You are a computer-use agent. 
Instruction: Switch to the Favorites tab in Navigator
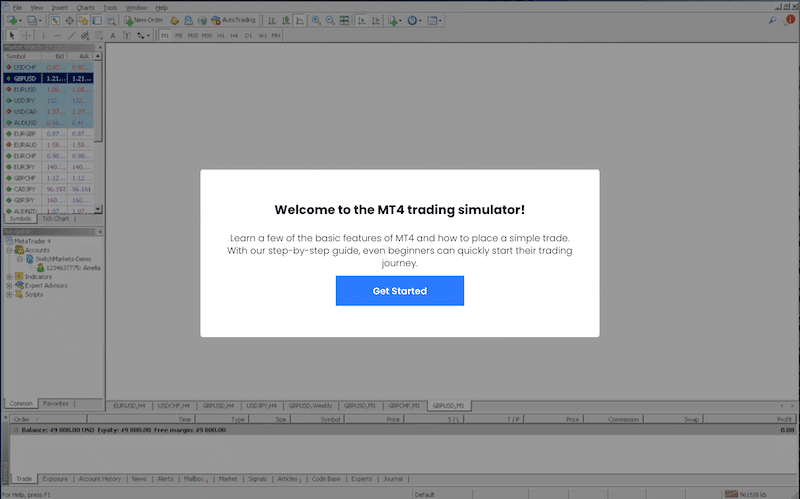[x=56, y=403]
